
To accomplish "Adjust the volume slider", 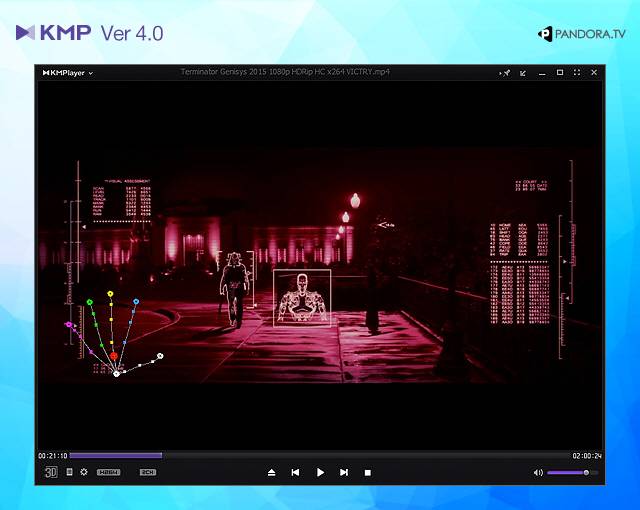I will pos(573,472).
